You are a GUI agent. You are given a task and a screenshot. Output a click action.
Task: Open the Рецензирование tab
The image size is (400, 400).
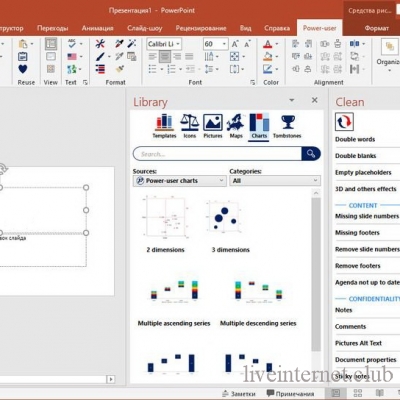point(201,28)
